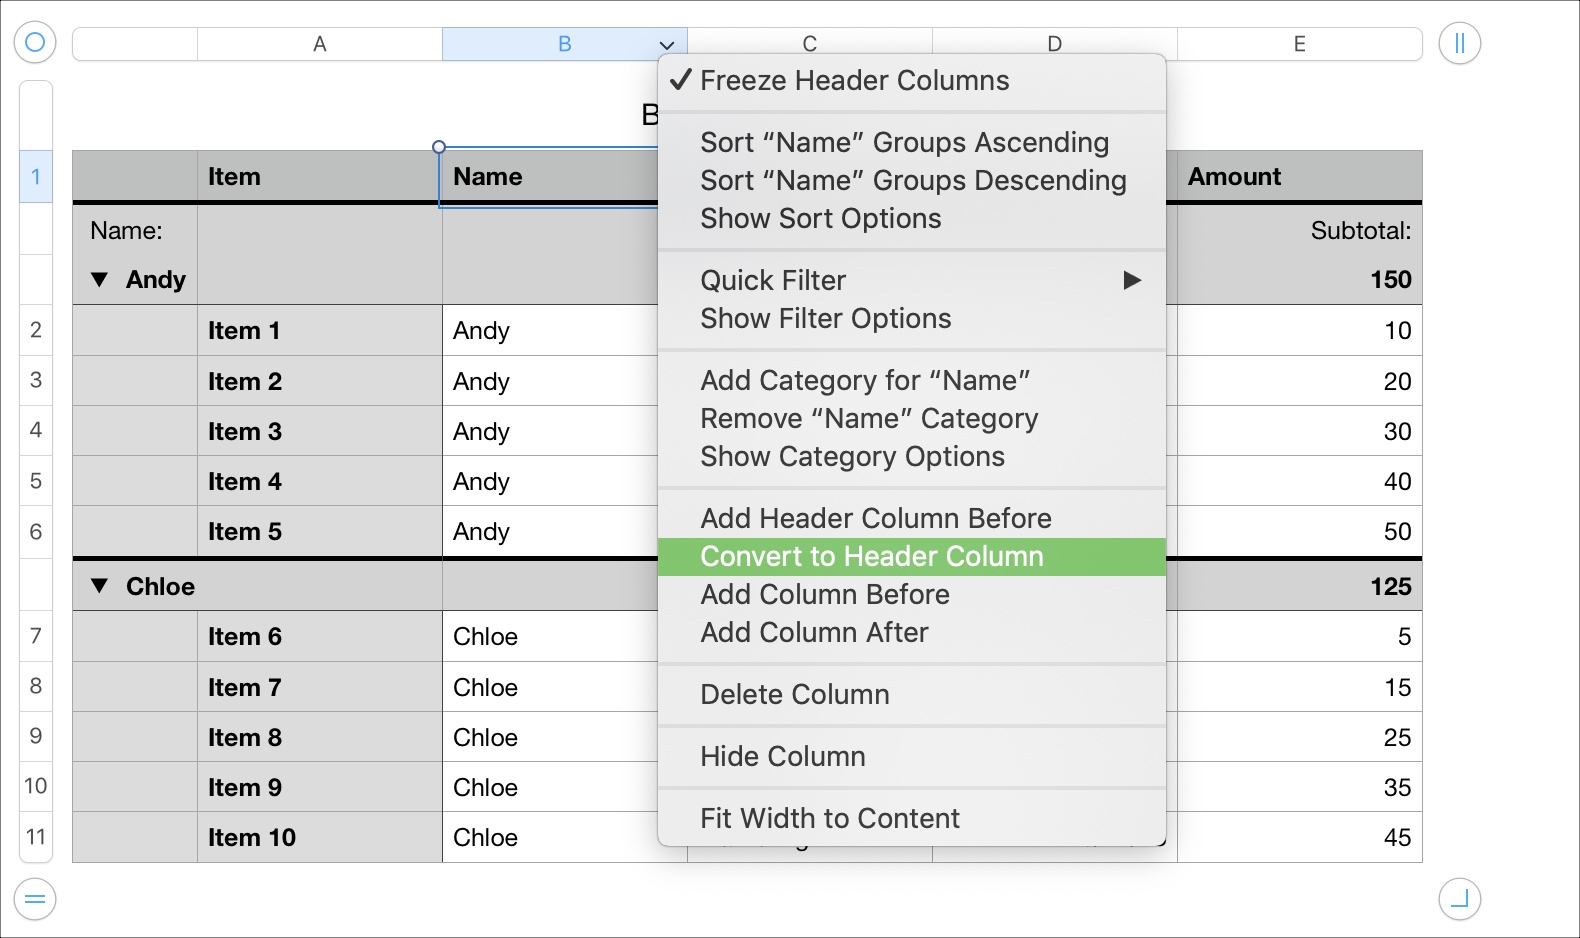Select Show Filter Options
Viewport: 1580px width, 938px height.
912,319
